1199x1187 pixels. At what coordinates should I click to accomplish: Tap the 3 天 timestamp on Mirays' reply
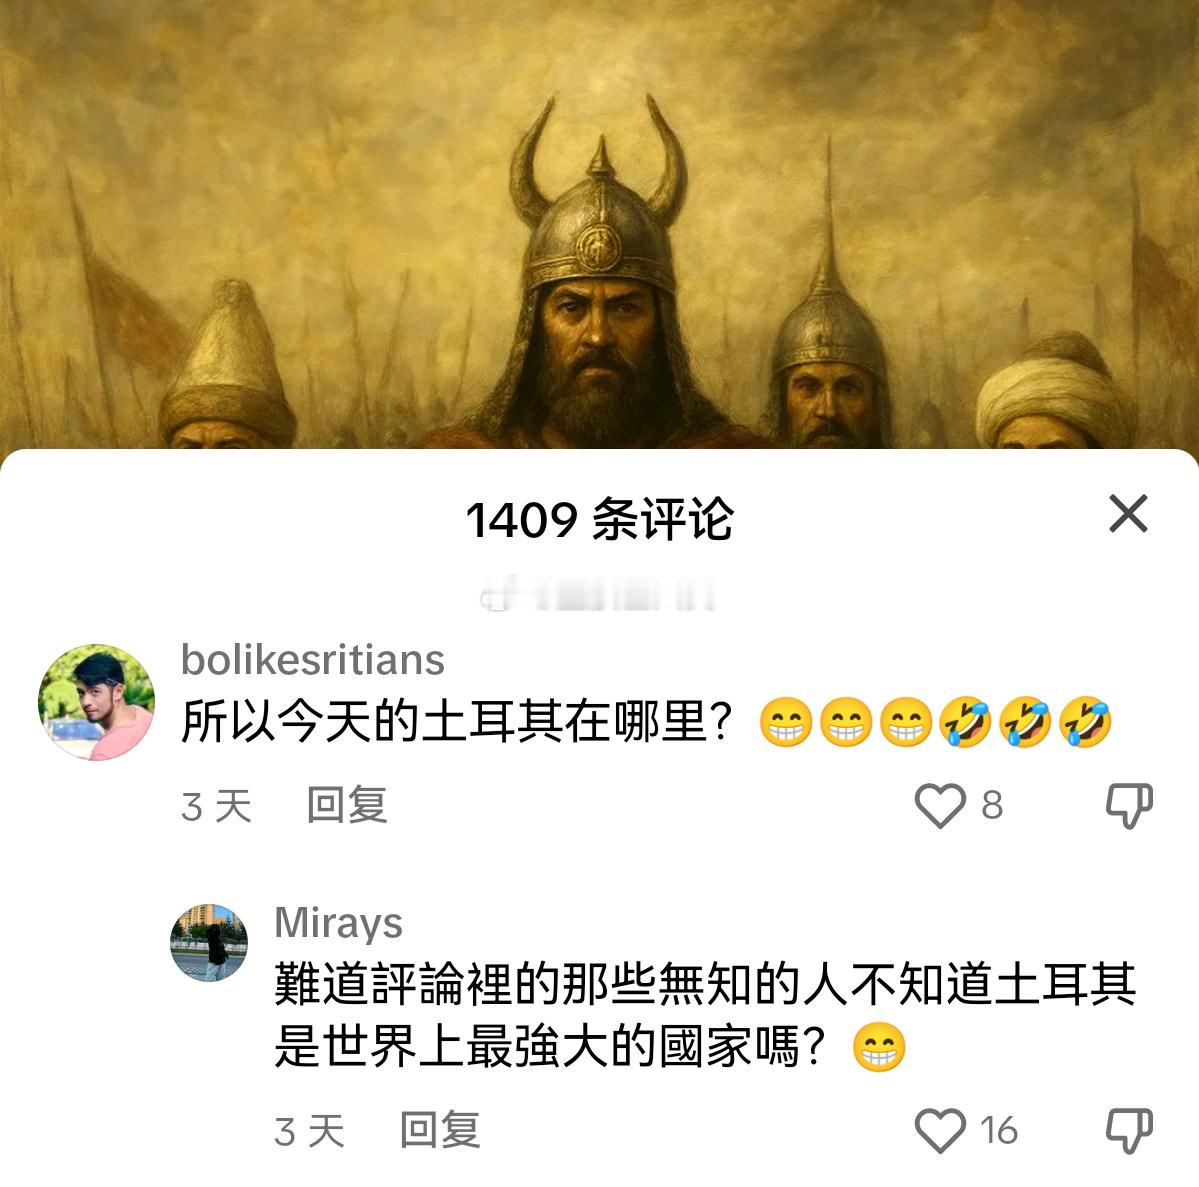coord(310,1131)
